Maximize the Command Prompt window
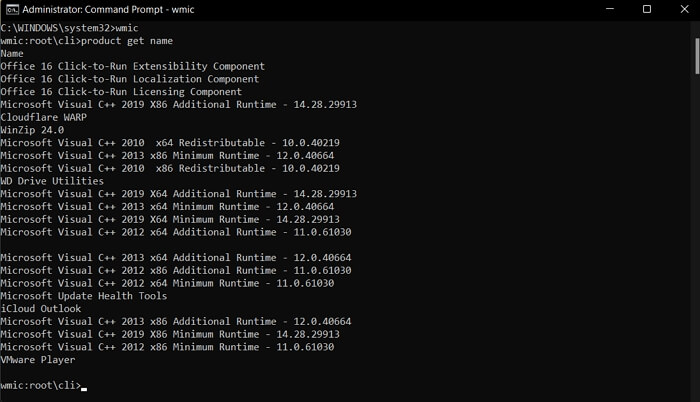700x402 pixels. pyautogui.click(x=647, y=9)
